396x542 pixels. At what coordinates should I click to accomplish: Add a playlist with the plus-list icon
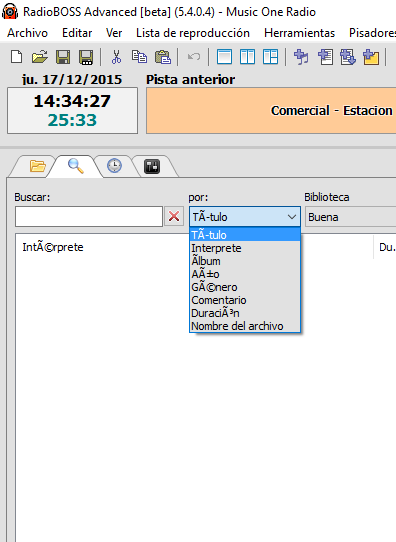point(326,57)
